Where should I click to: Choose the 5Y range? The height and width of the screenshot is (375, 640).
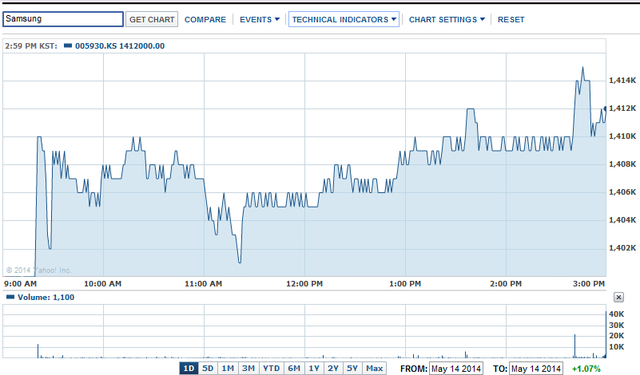click(x=352, y=368)
